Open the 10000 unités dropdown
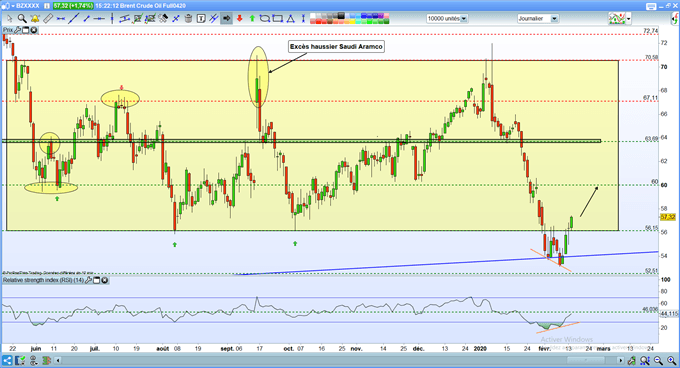This screenshot has height=368, width=680. point(464,19)
